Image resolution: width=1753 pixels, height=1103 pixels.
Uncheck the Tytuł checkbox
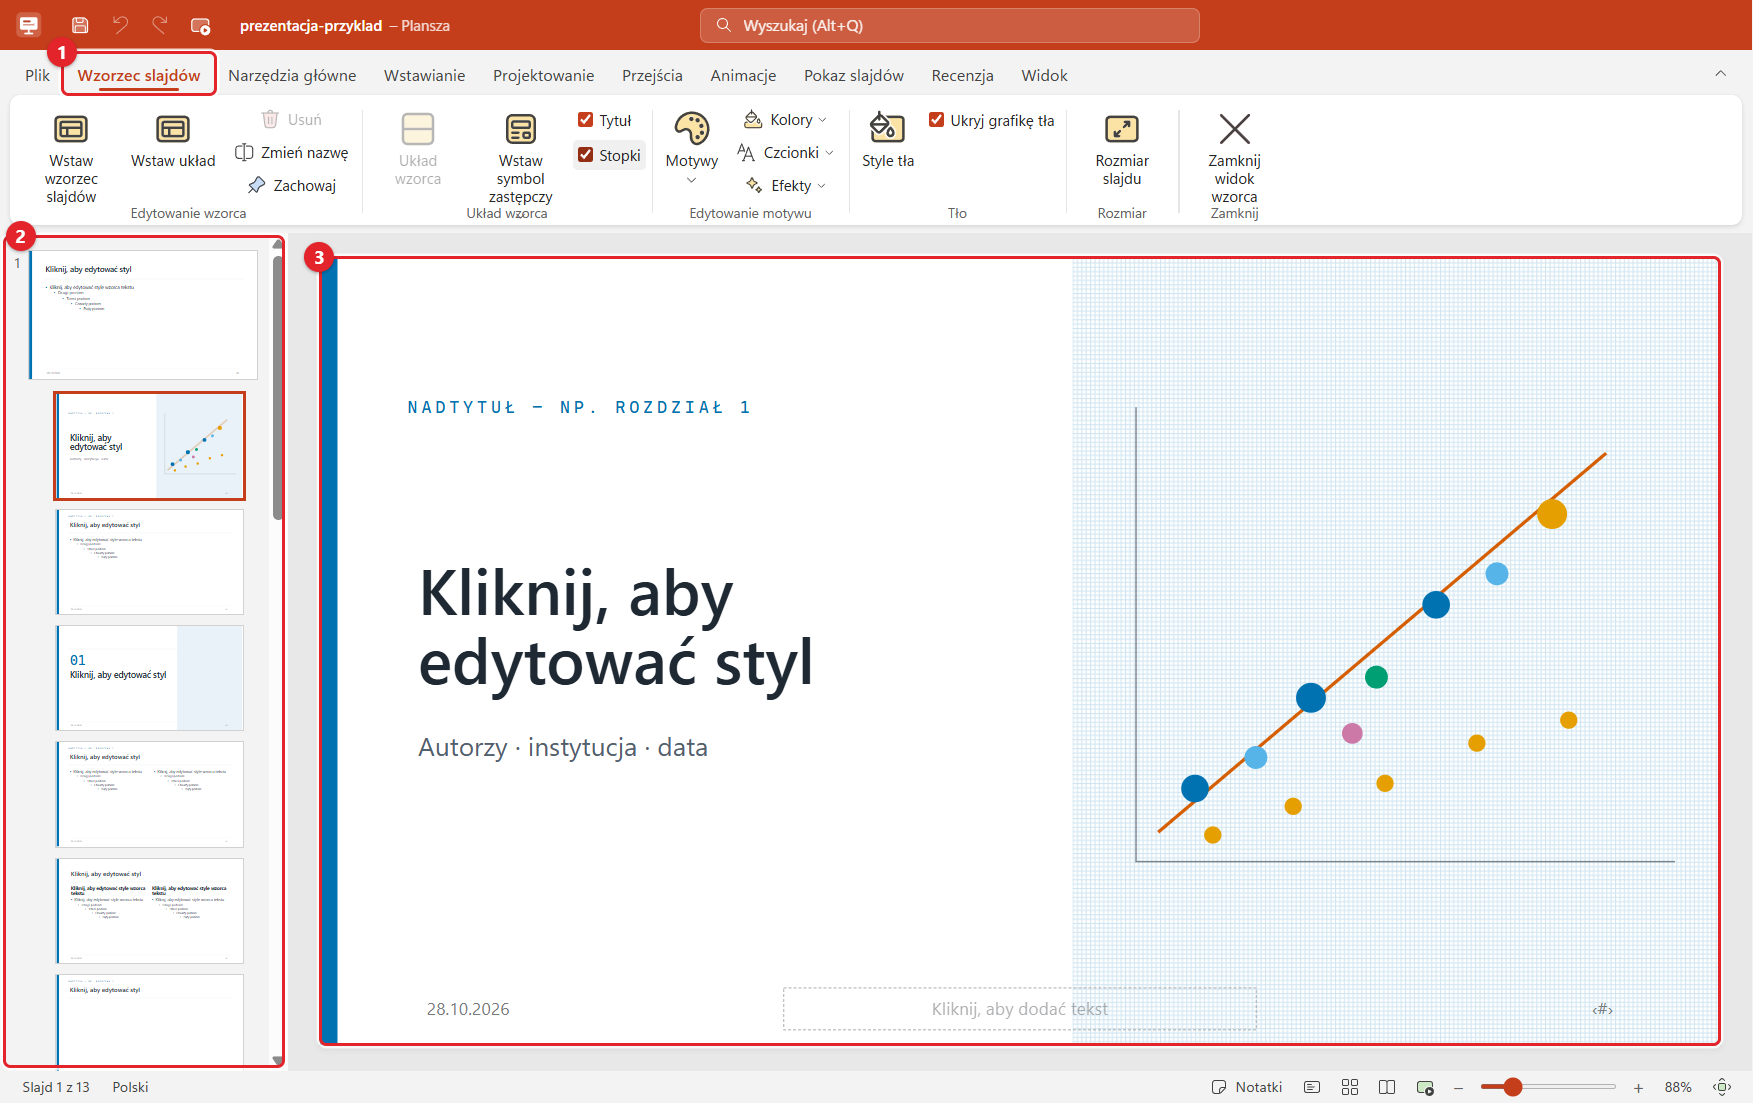586,120
